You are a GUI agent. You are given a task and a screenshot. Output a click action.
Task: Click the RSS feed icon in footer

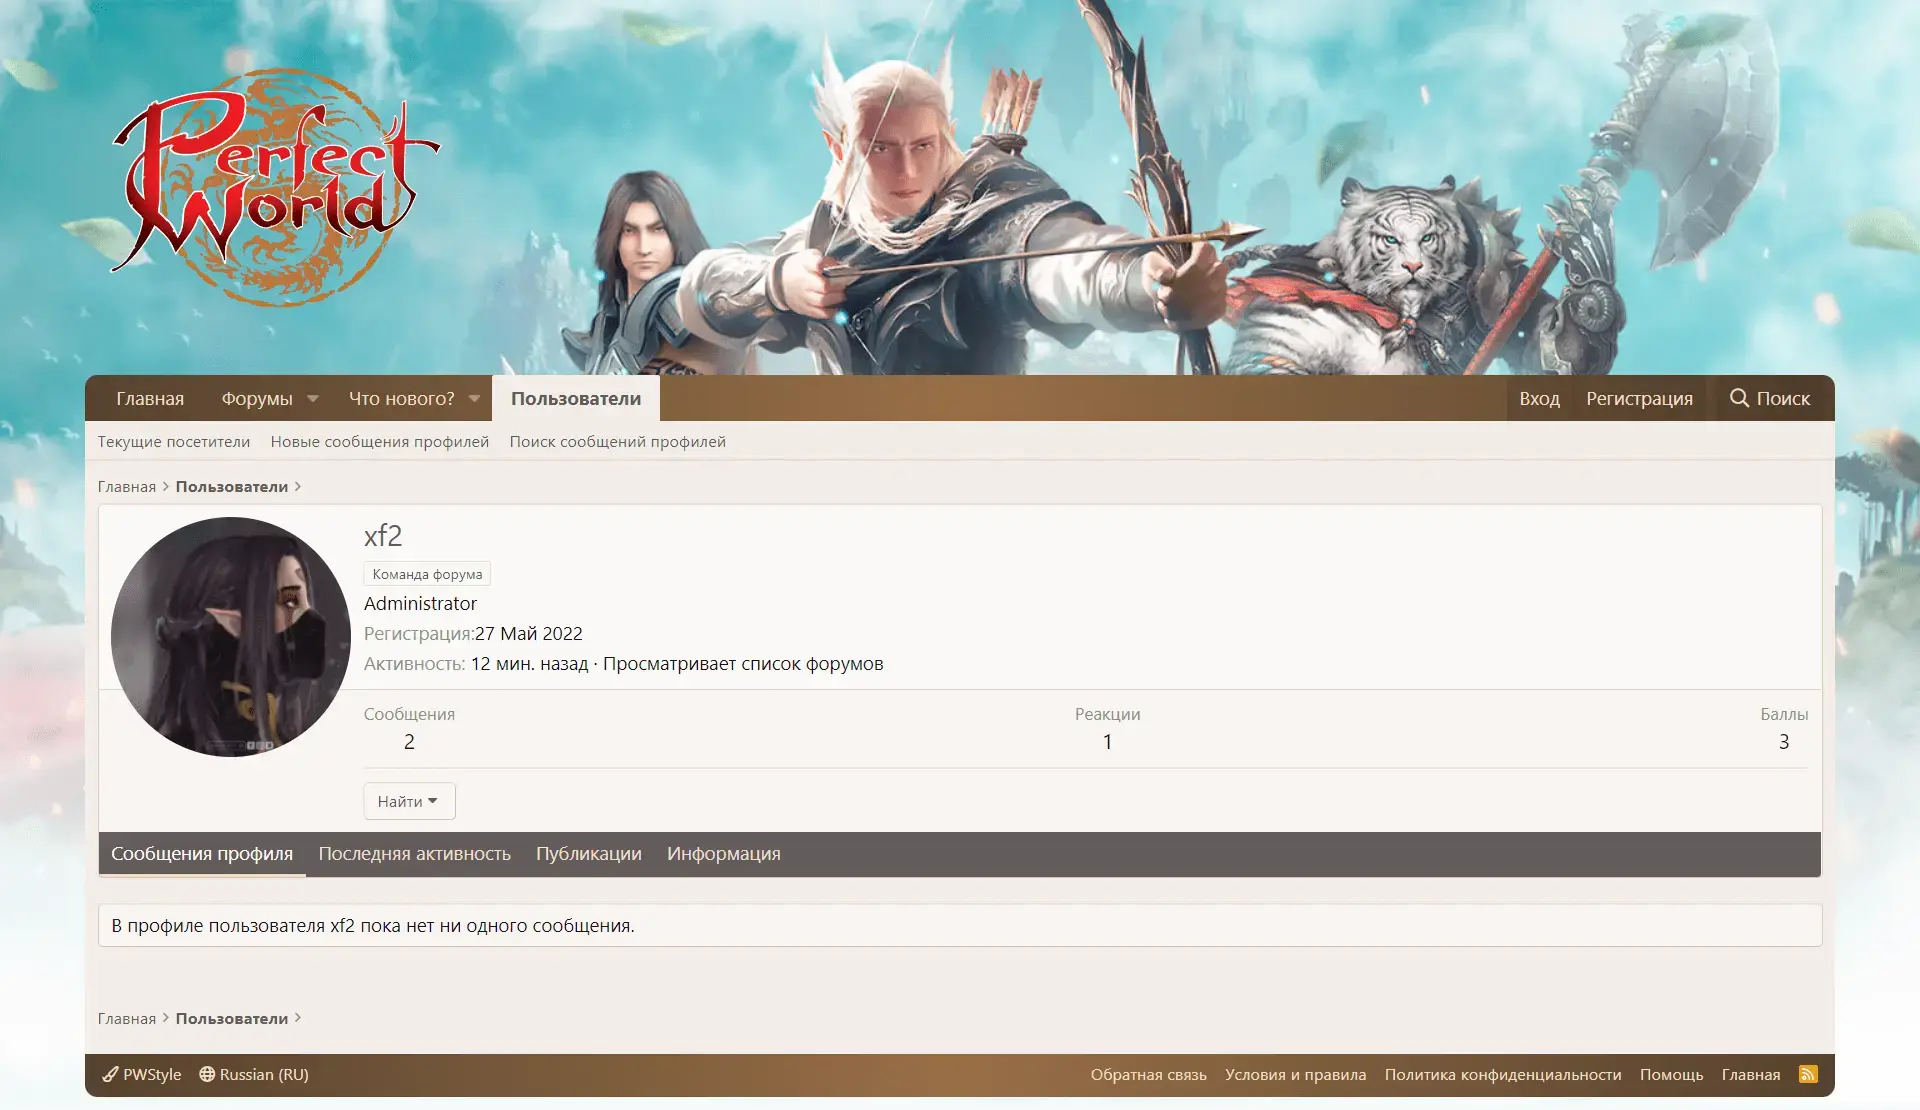pos(1808,1074)
